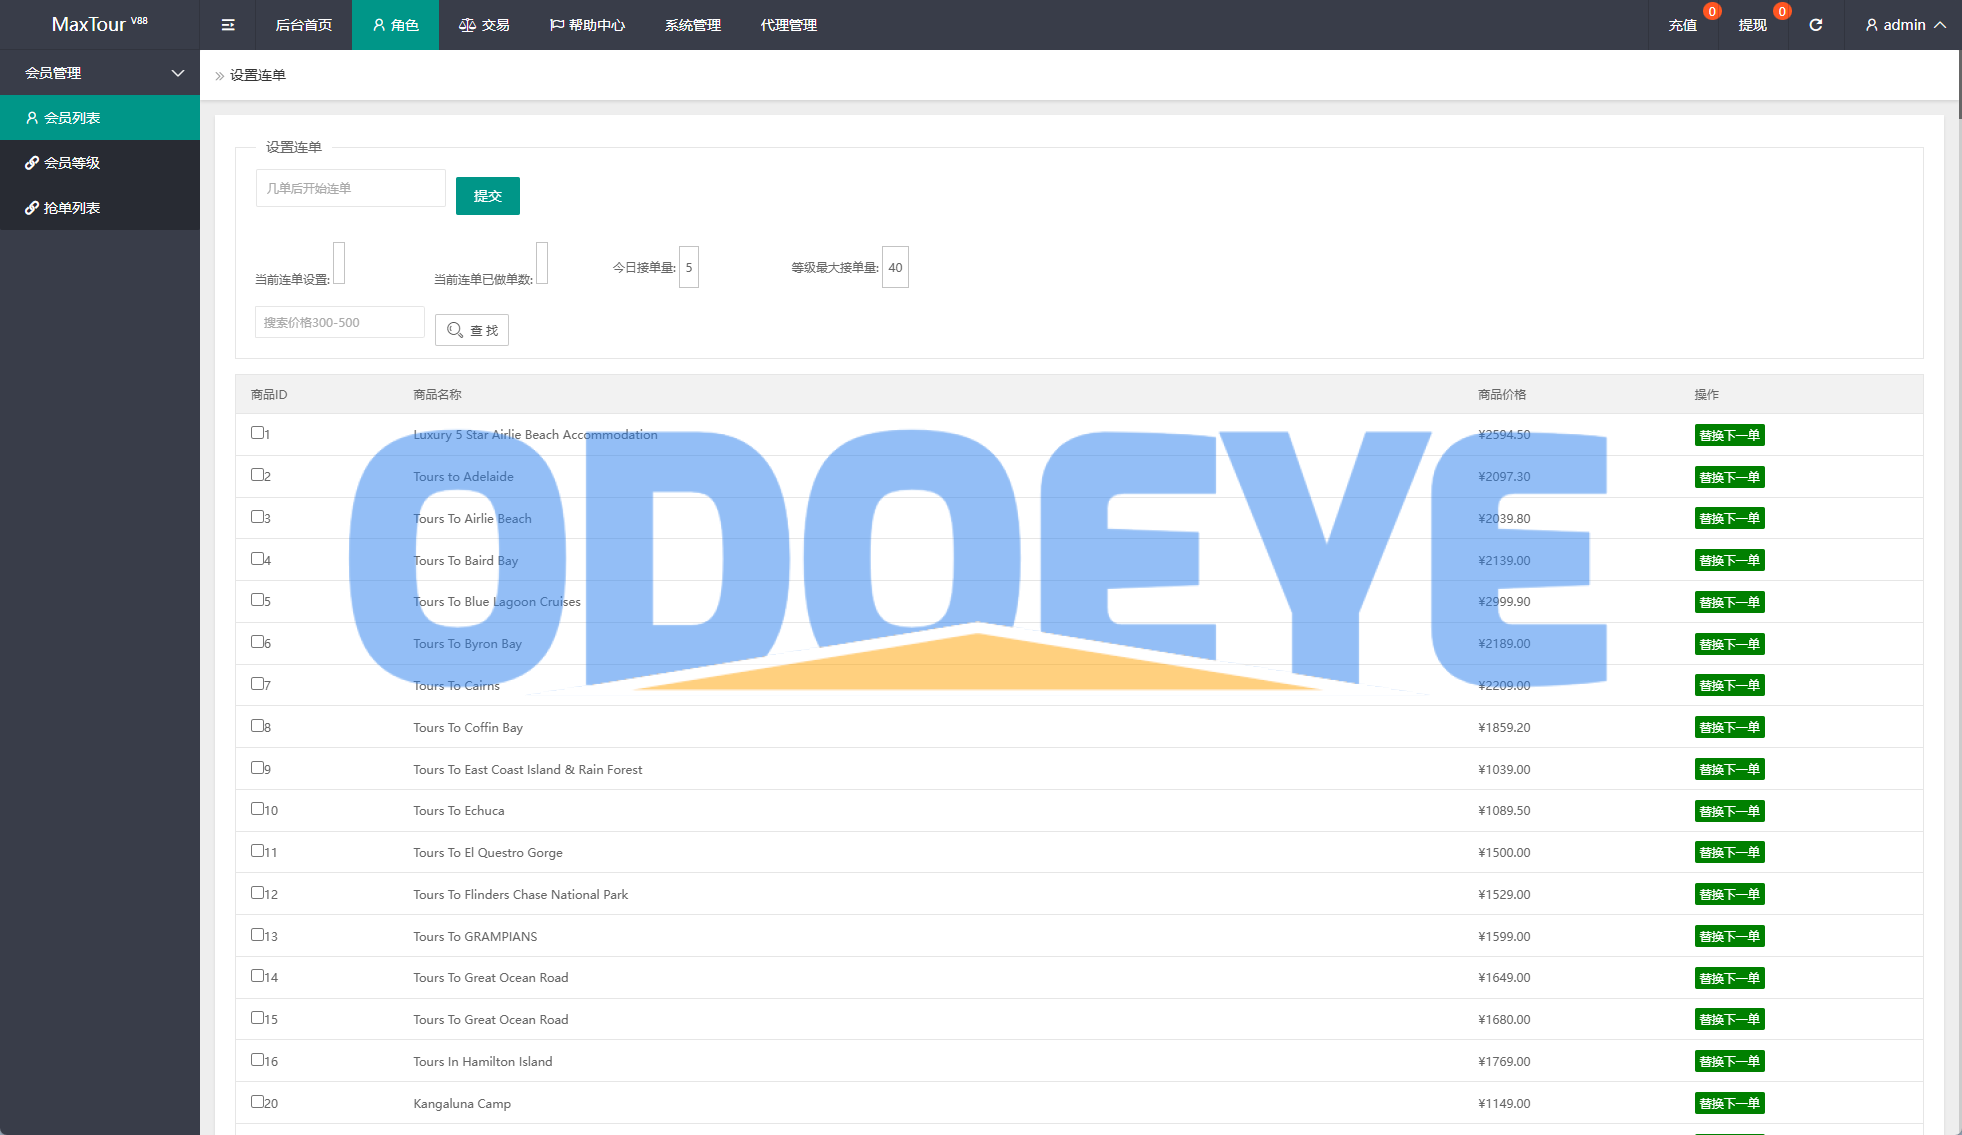Open 抢单列表 in sidebar
1962x1135 pixels.
click(x=71, y=208)
